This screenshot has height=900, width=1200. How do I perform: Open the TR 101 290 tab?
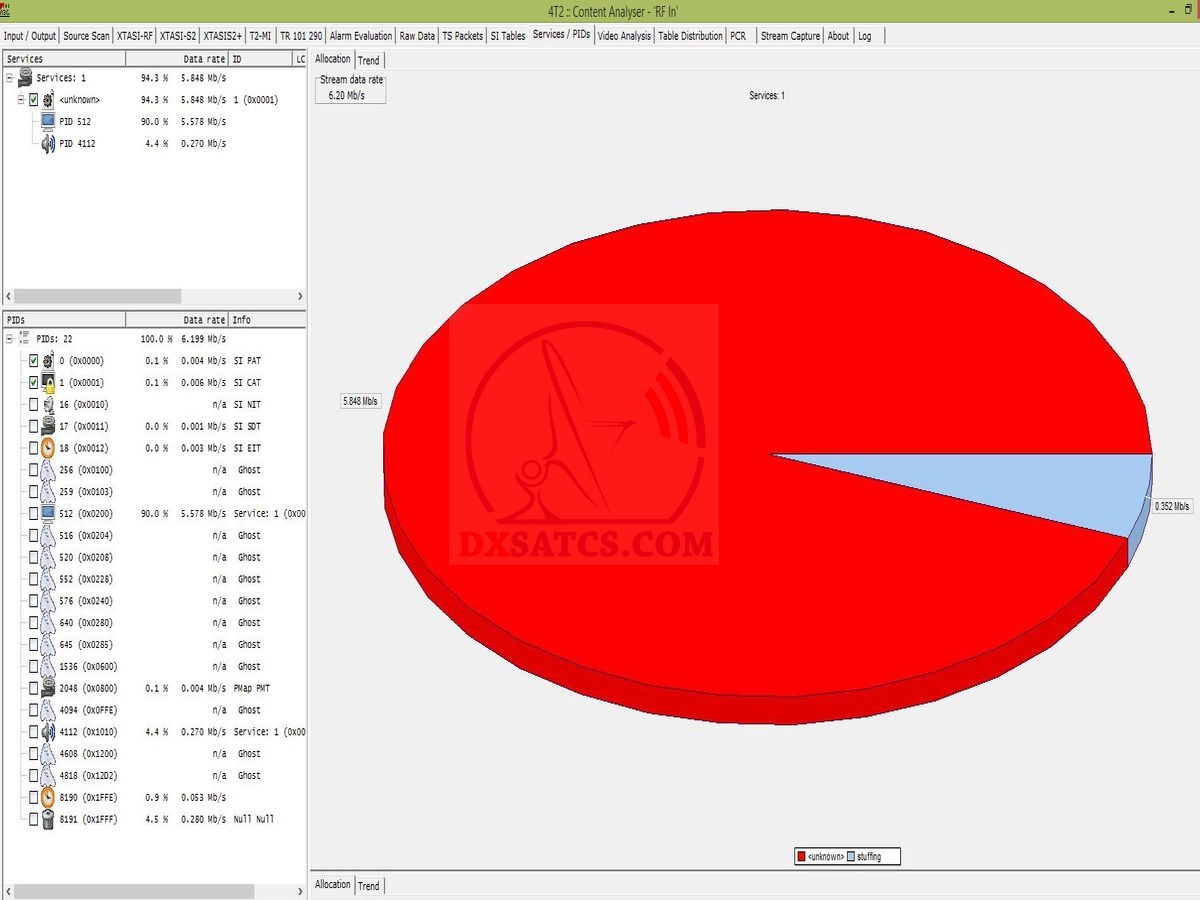[301, 36]
